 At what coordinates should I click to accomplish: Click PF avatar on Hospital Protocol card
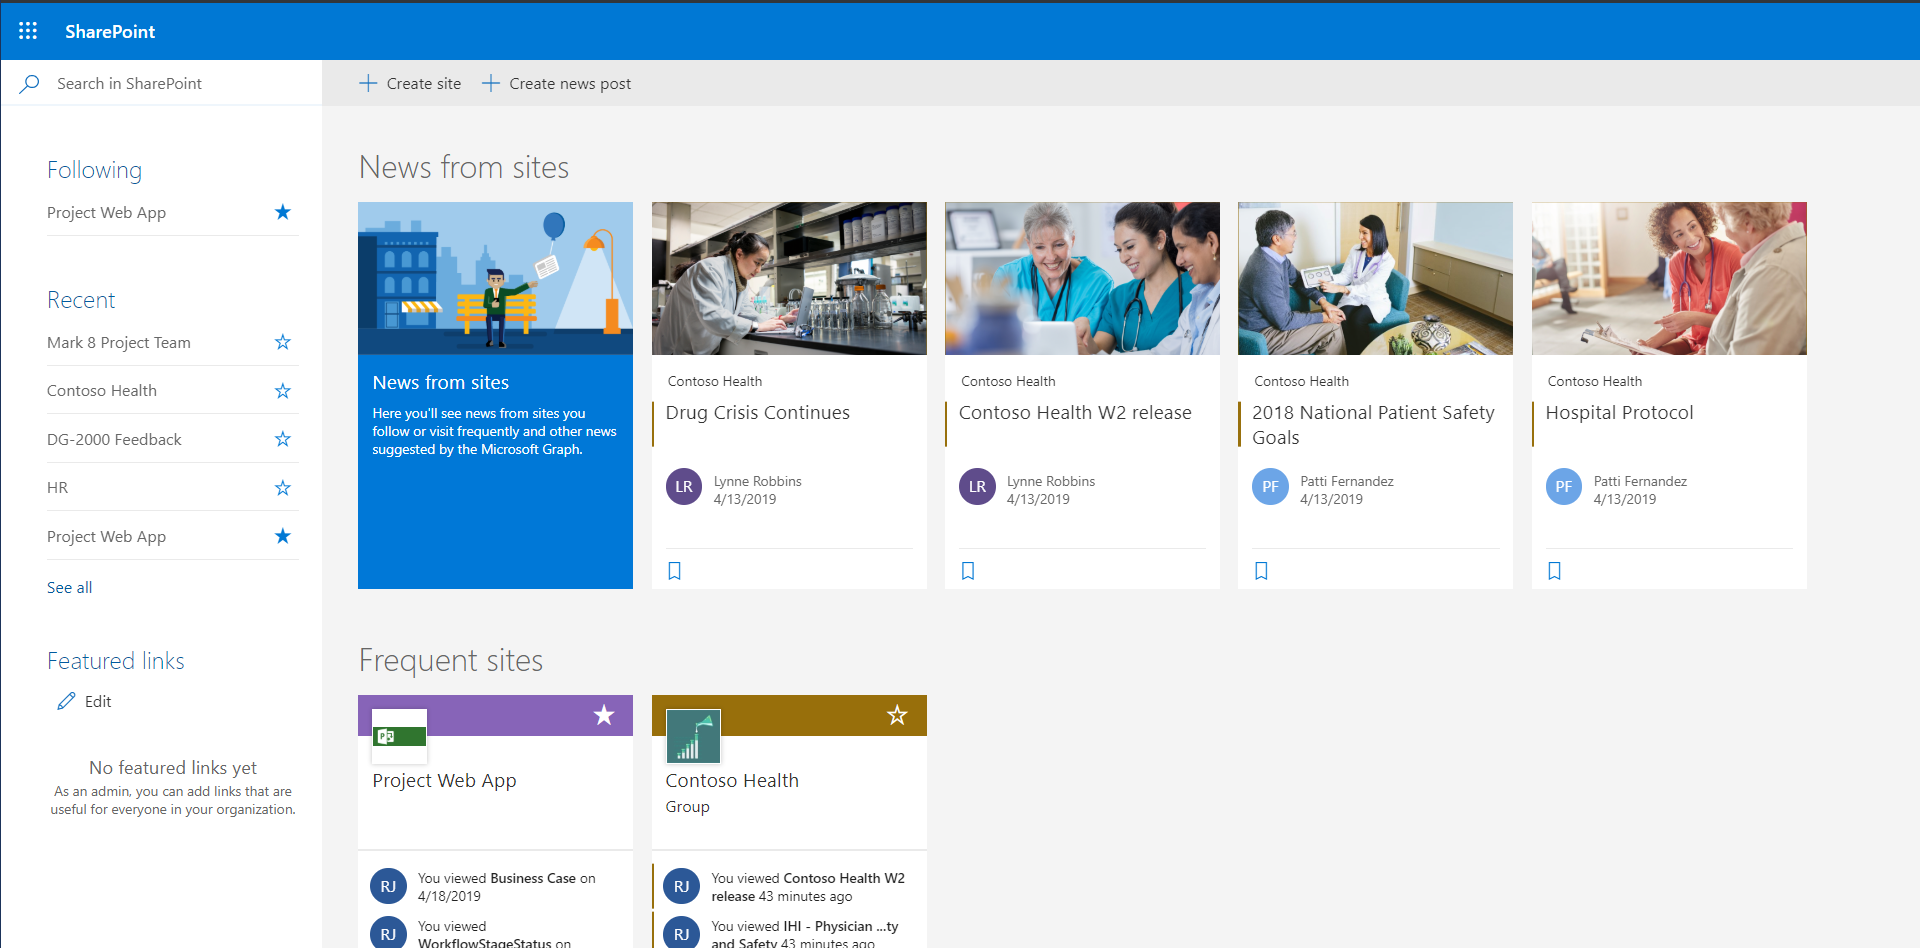tap(1564, 487)
